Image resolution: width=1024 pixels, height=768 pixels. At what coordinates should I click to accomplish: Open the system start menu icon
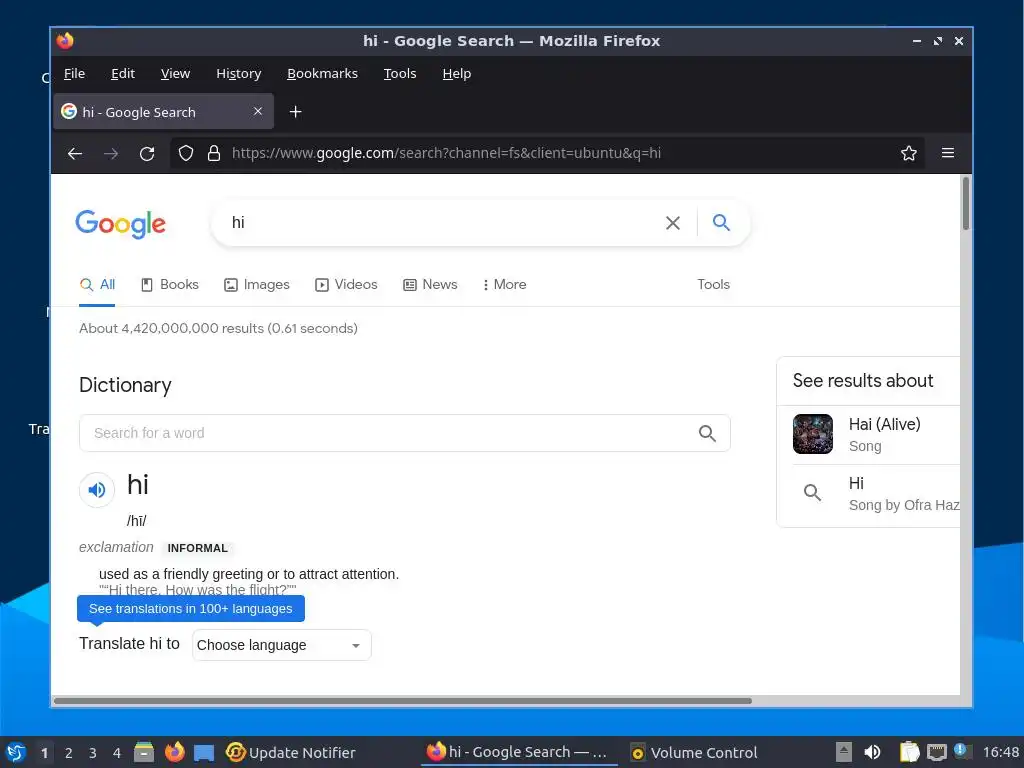pyautogui.click(x=16, y=752)
